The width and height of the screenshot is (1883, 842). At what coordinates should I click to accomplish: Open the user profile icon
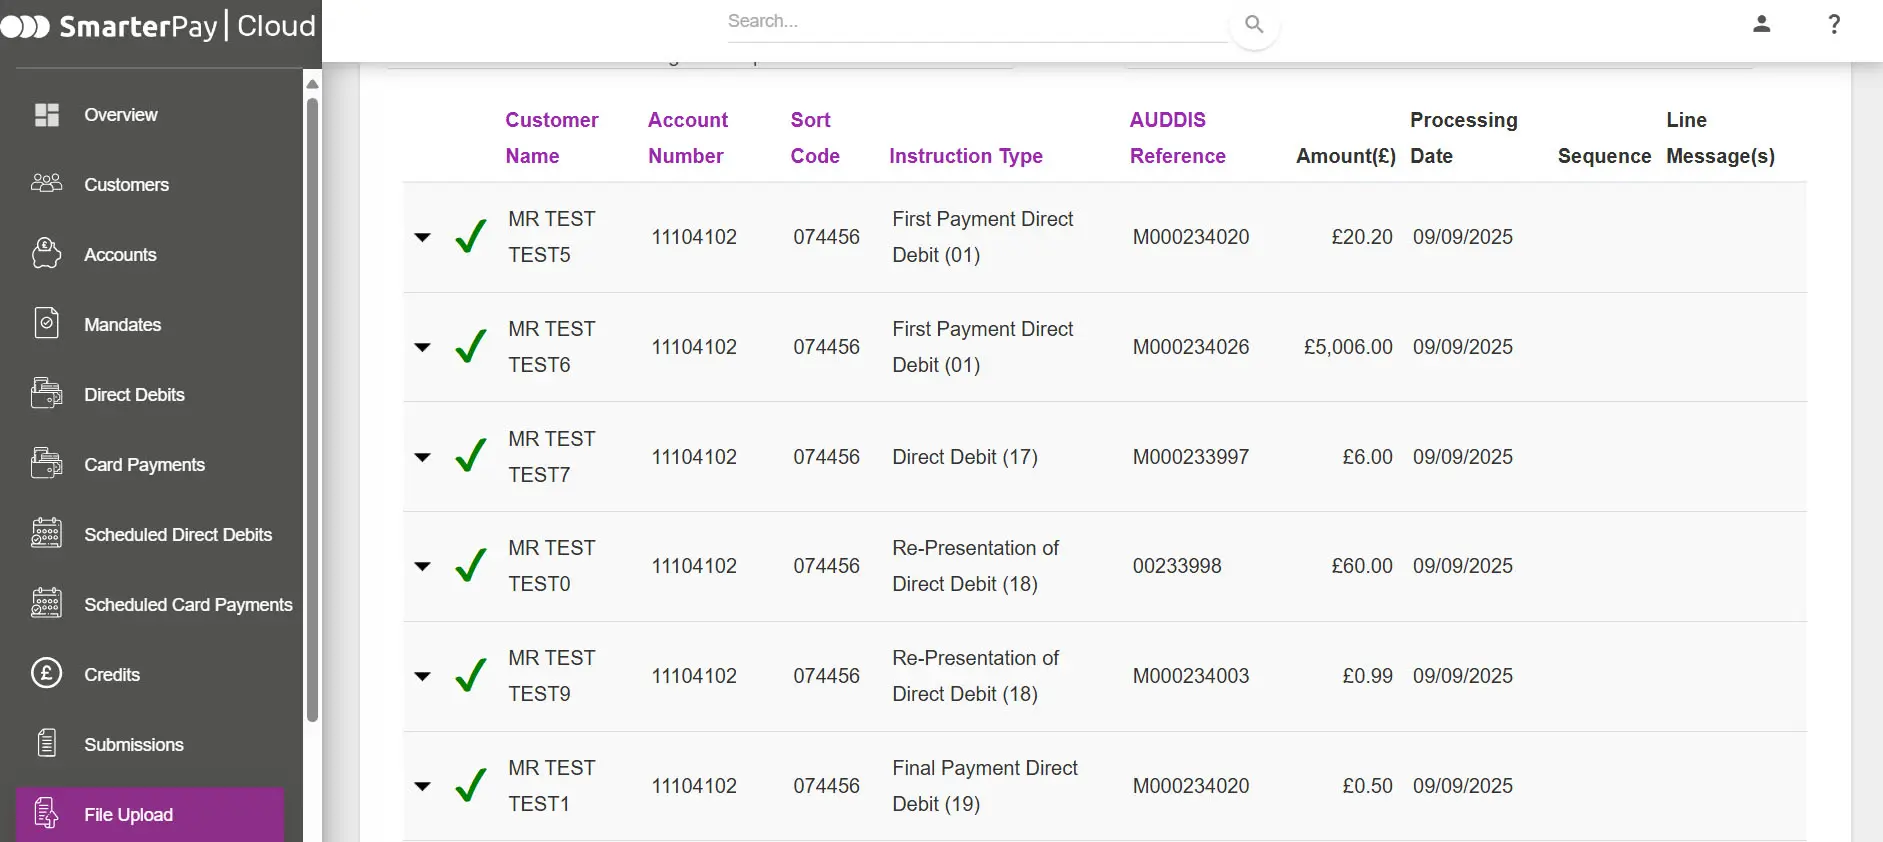pyautogui.click(x=1761, y=24)
